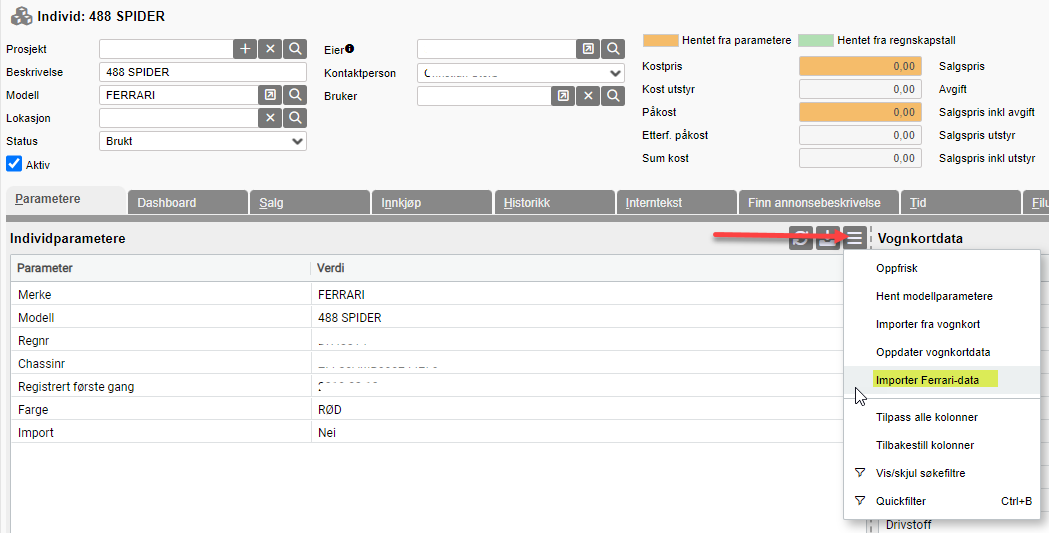Select the Merke row value FERRARI

[x=341, y=295]
